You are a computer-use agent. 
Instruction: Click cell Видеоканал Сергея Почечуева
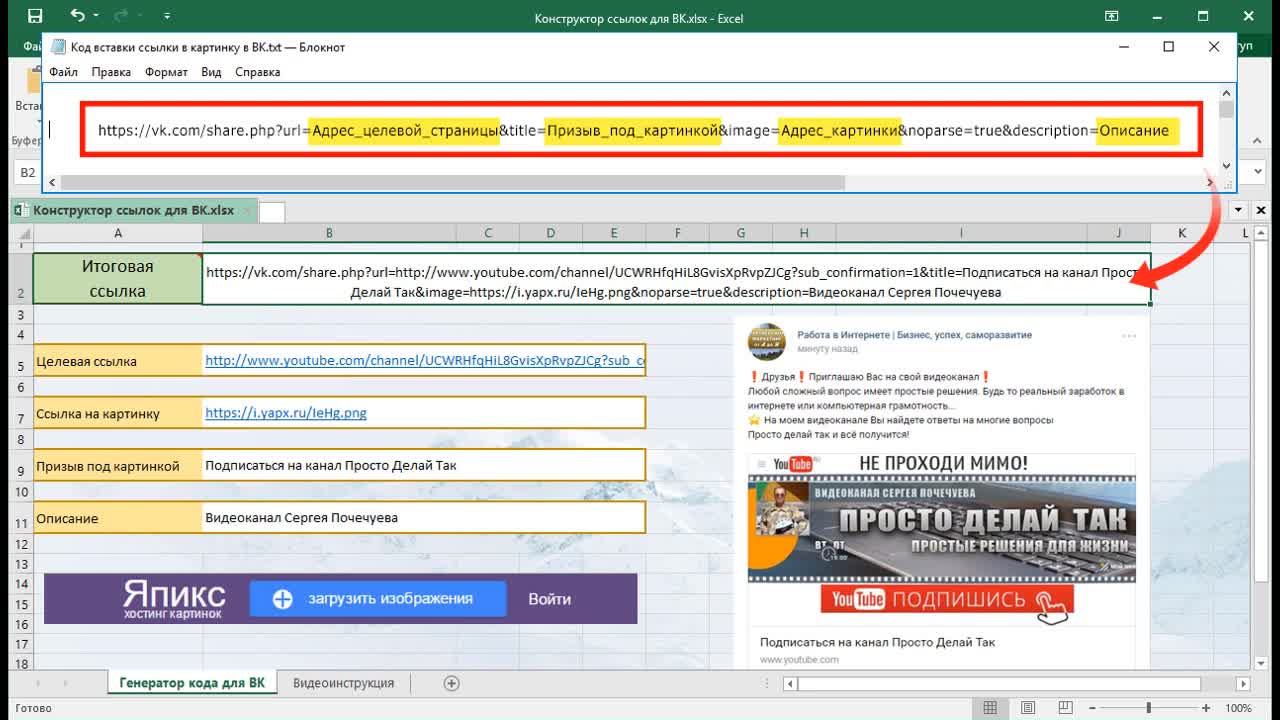424,518
